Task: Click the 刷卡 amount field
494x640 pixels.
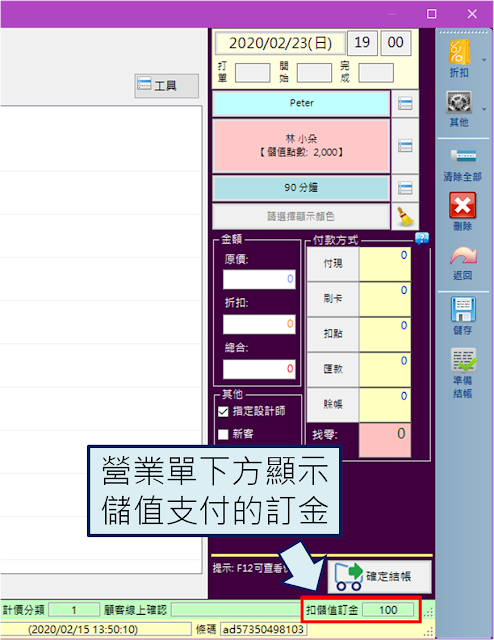Action: 385,299
